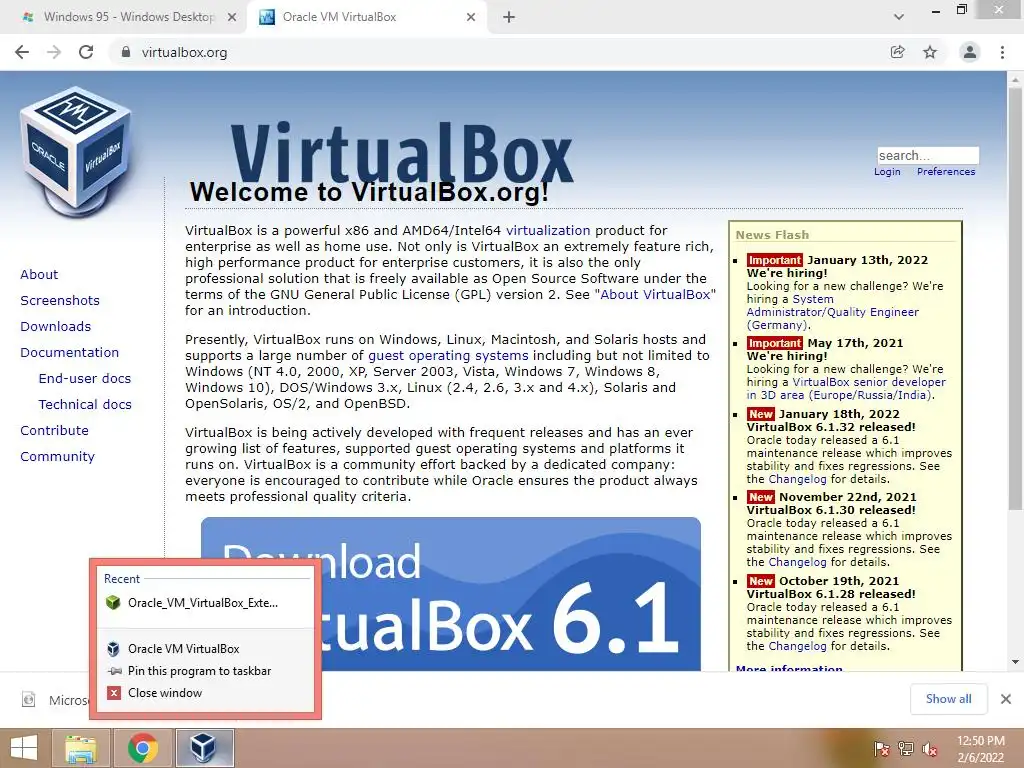Click the Action Center flag tray icon

(x=882, y=749)
